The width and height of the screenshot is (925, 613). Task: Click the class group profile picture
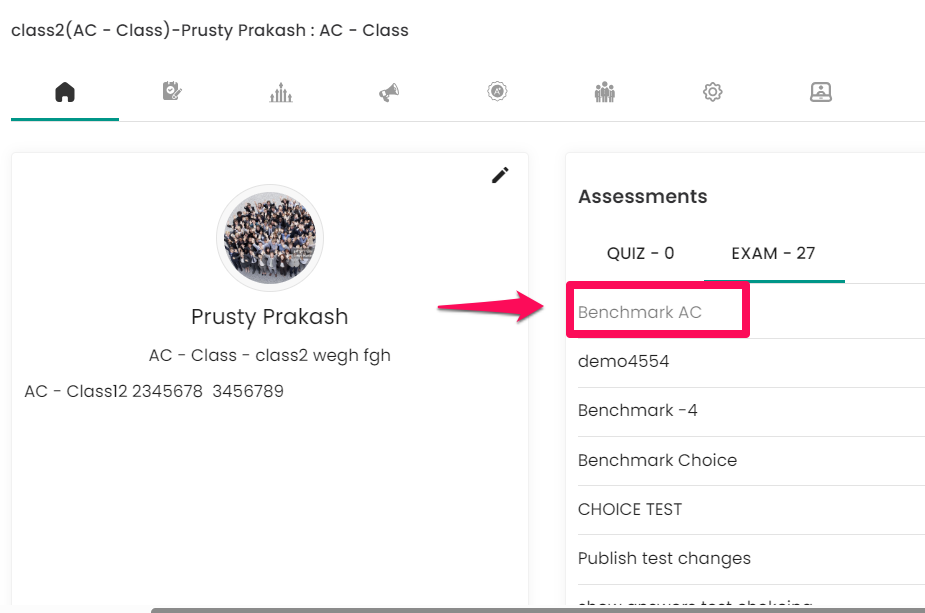pos(270,238)
